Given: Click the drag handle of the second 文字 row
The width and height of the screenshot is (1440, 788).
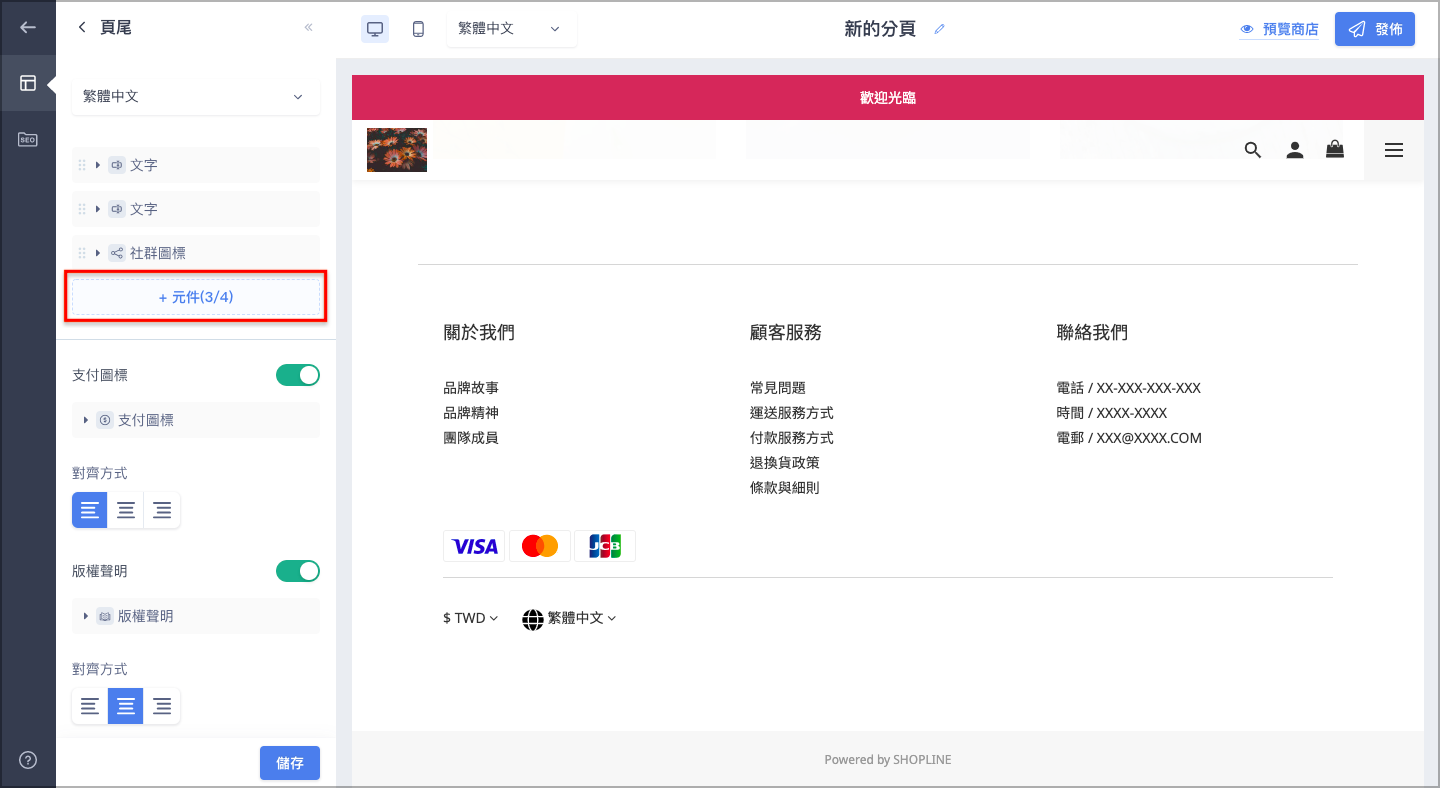Looking at the screenshot, I should tap(82, 209).
